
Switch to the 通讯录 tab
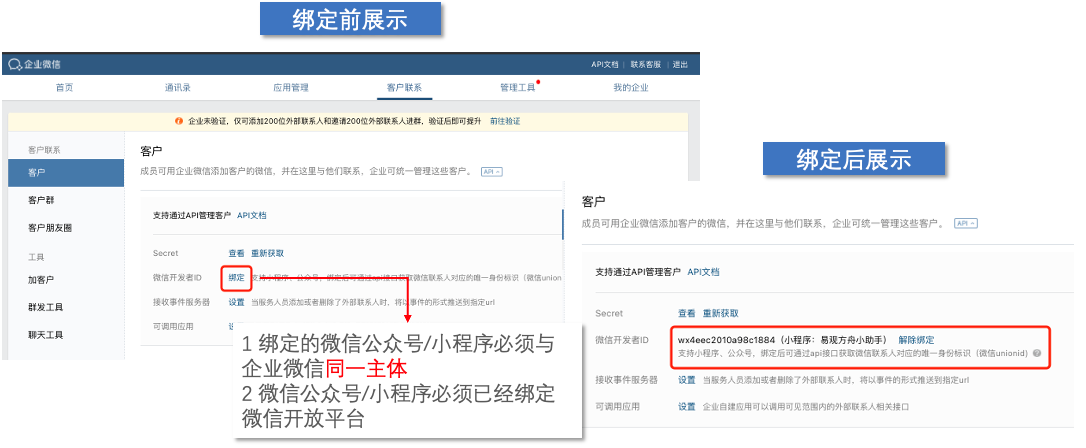coord(177,88)
